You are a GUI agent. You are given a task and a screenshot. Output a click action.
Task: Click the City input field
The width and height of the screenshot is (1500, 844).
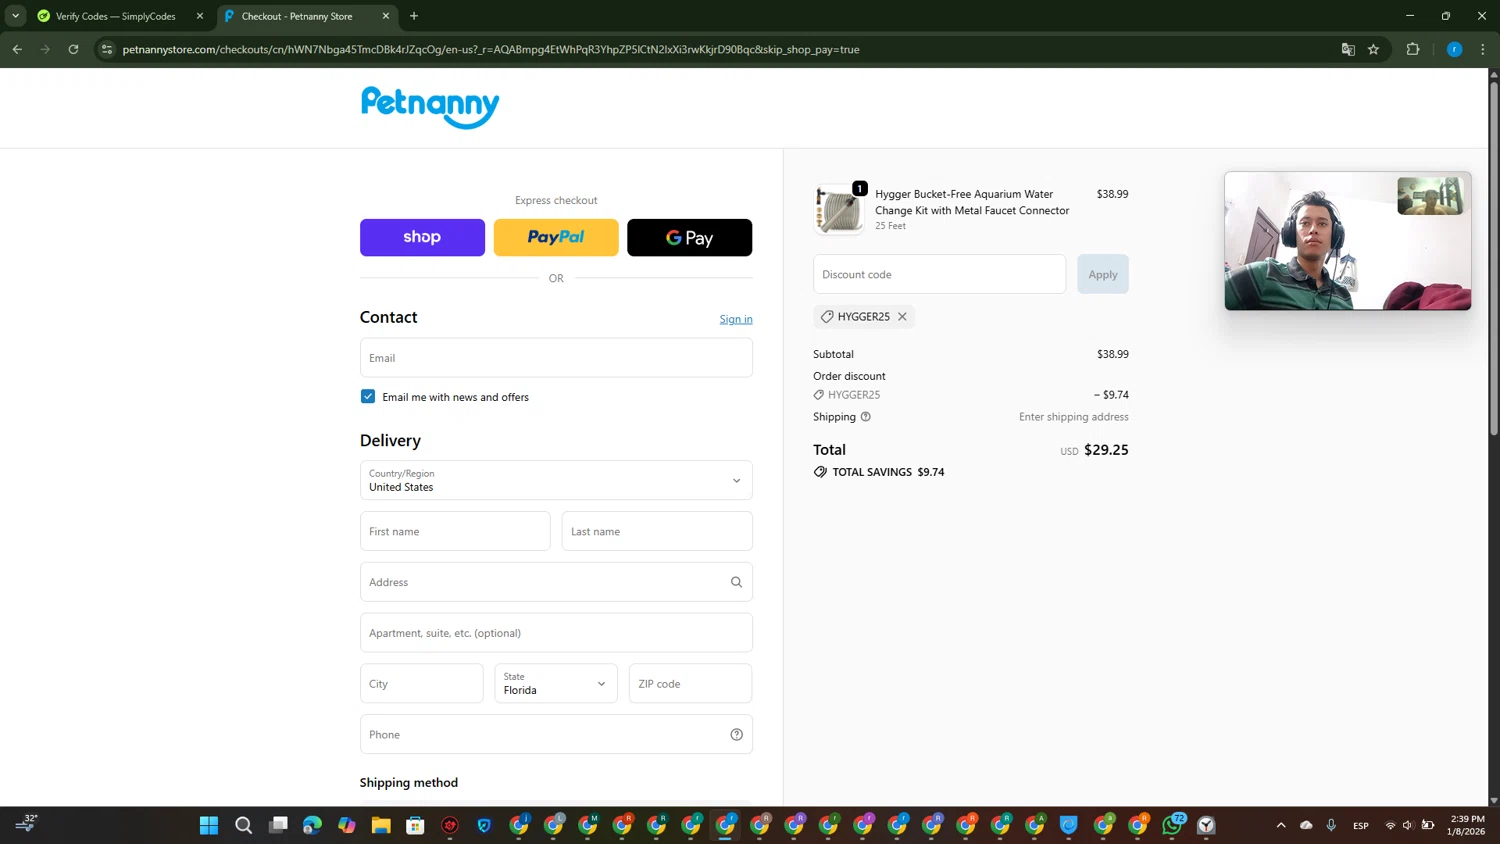[421, 684]
